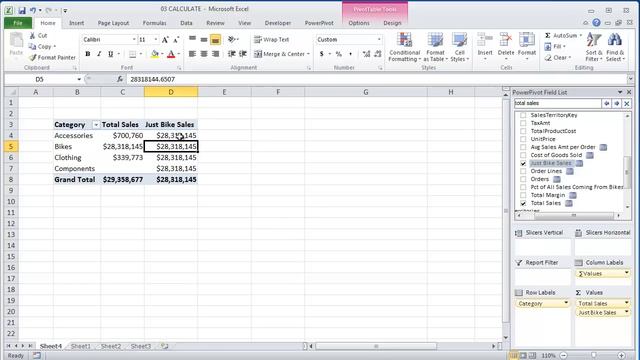Click the Undo arrow
This screenshot has height=360, width=640.
tap(33, 10)
